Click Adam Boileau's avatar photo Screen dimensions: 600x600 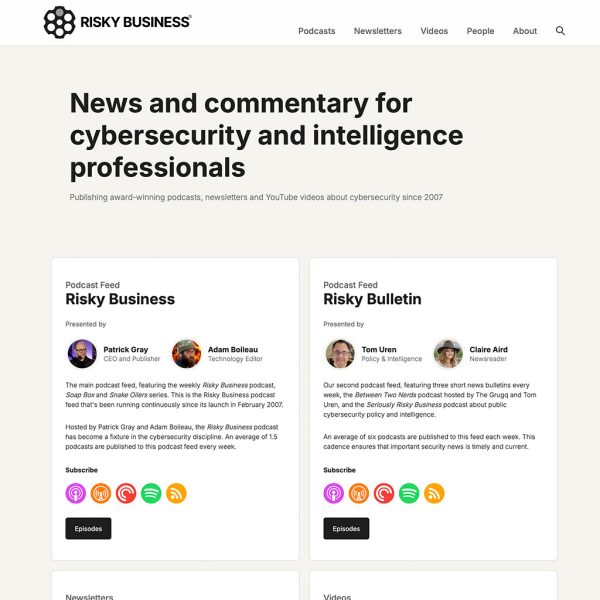click(x=186, y=354)
